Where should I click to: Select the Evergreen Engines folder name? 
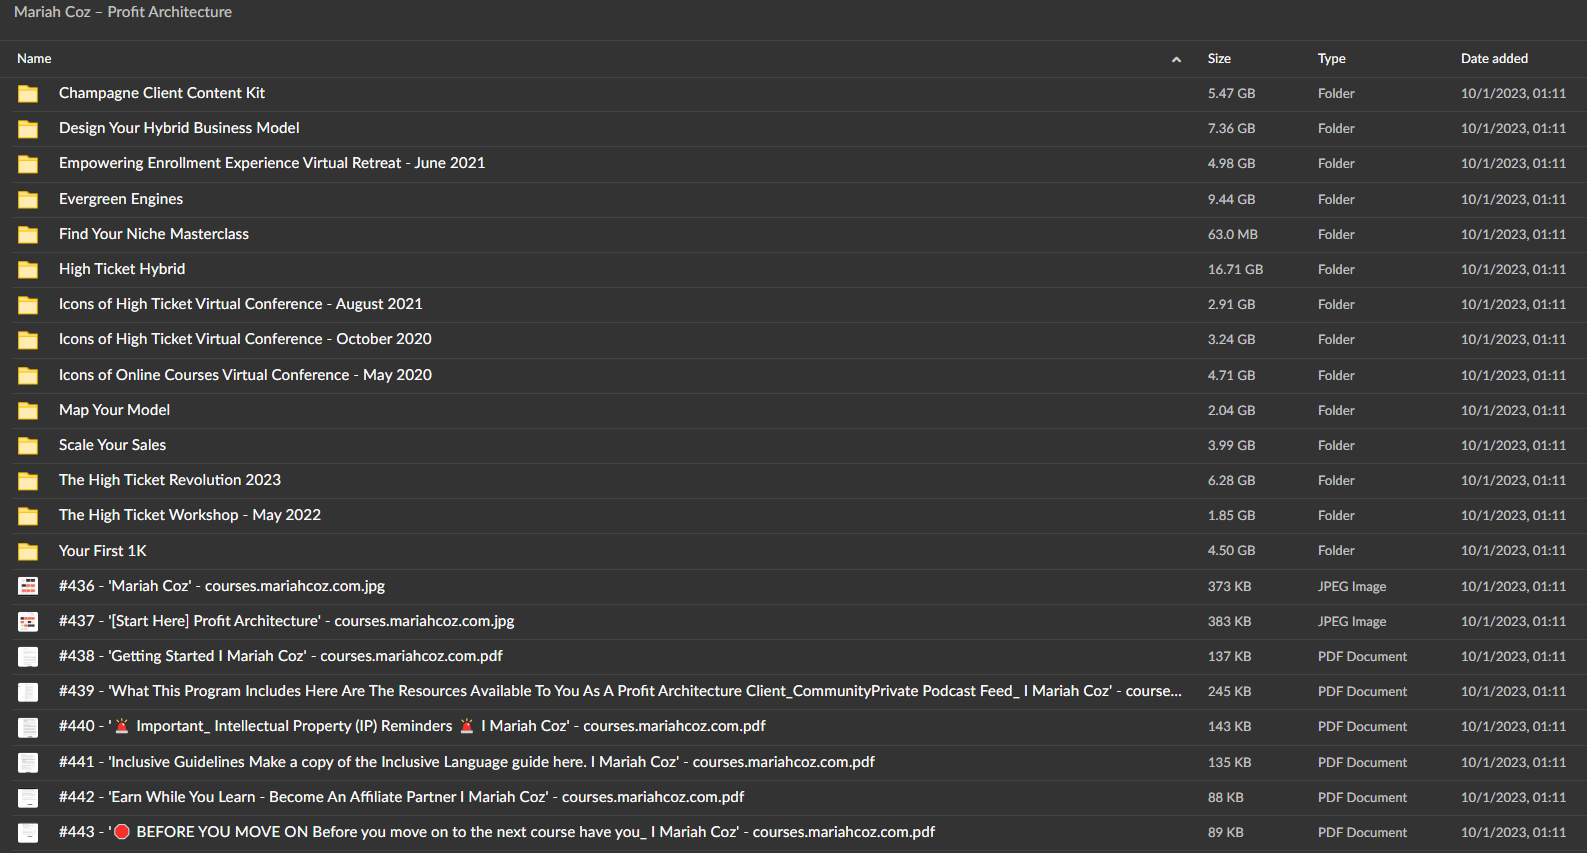coord(121,199)
